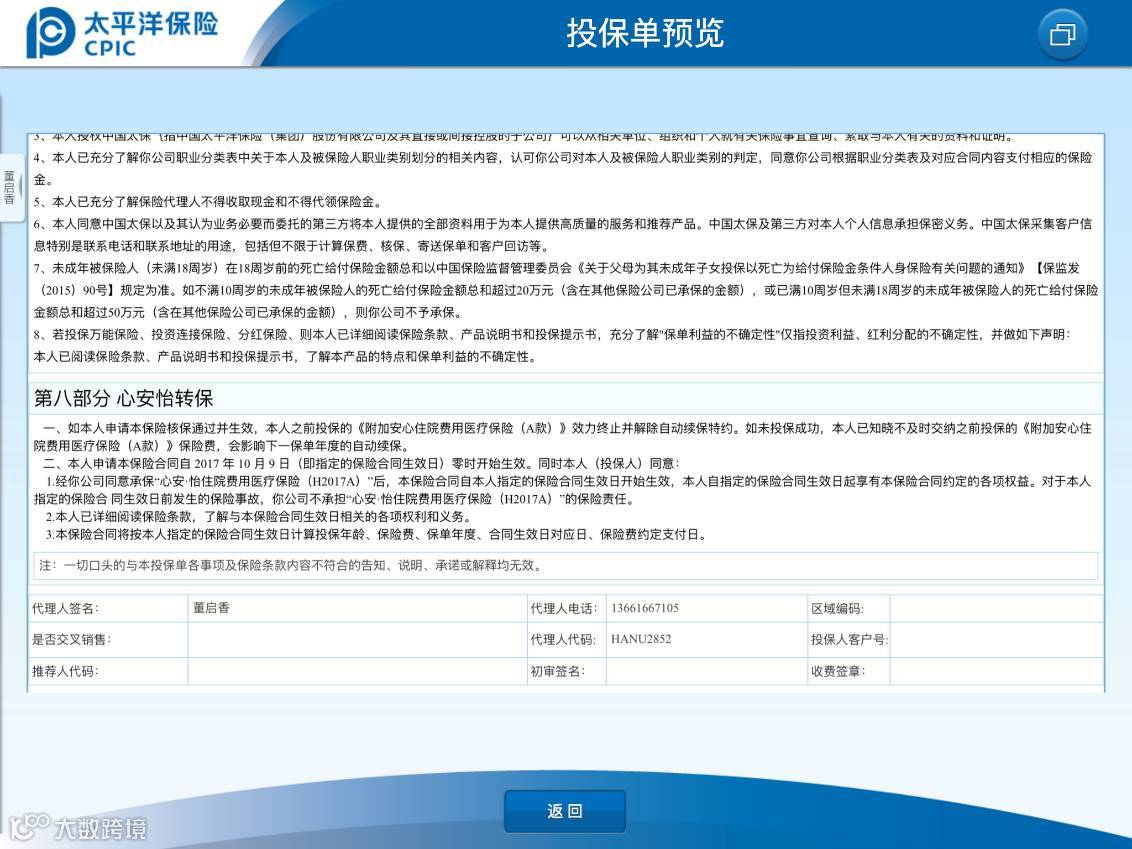
Task: Click clause 5 about 保险代理人不得收取现金
Action: 209,202
